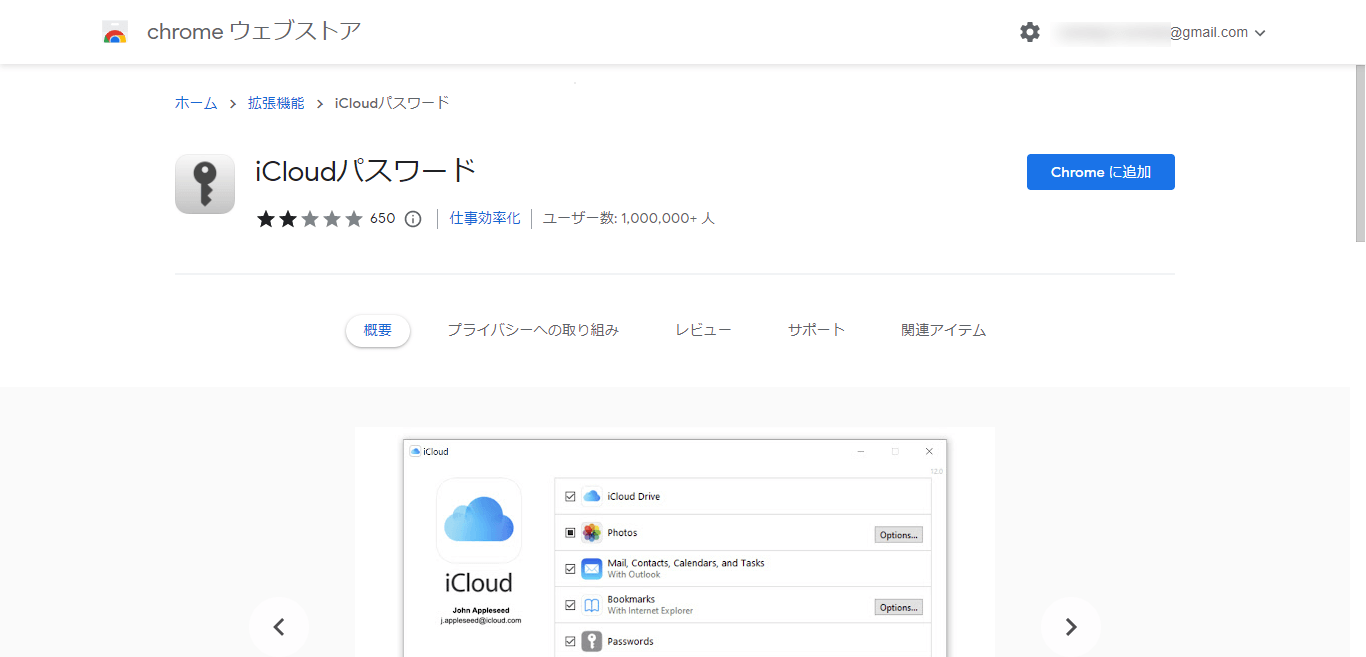This screenshot has width=1366, height=657.
Task: Open 拡張機能 breadcrumb link
Action: 276,103
